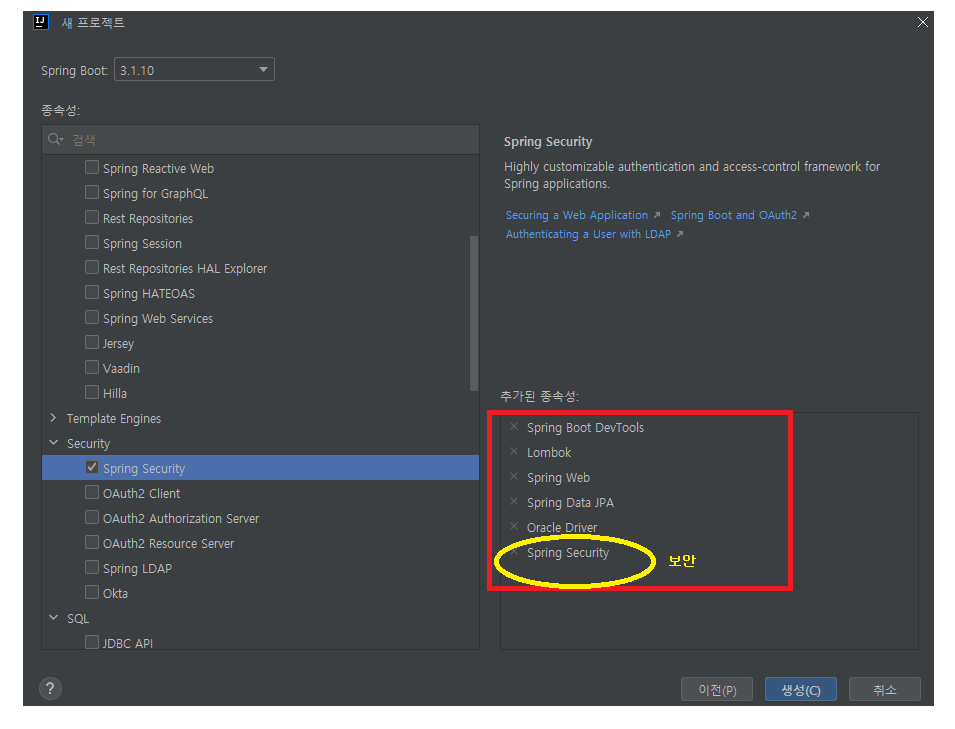This screenshot has height=729, width=955.
Task: Uncheck Spring Security dependency
Action: tap(92, 467)
